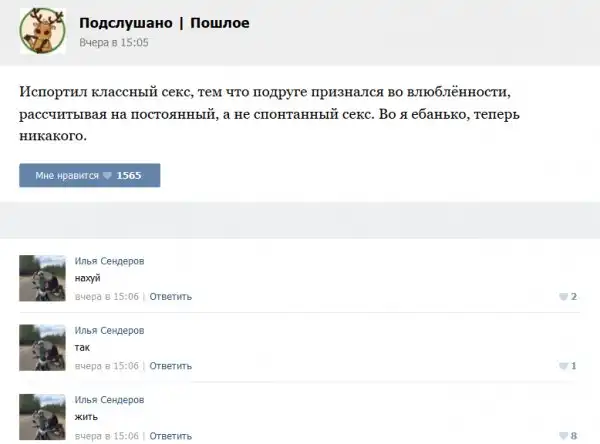Screen dimensions: 600x444
Task: Open Илья Сендеров's name above 'так'
Action: [109, 330]
